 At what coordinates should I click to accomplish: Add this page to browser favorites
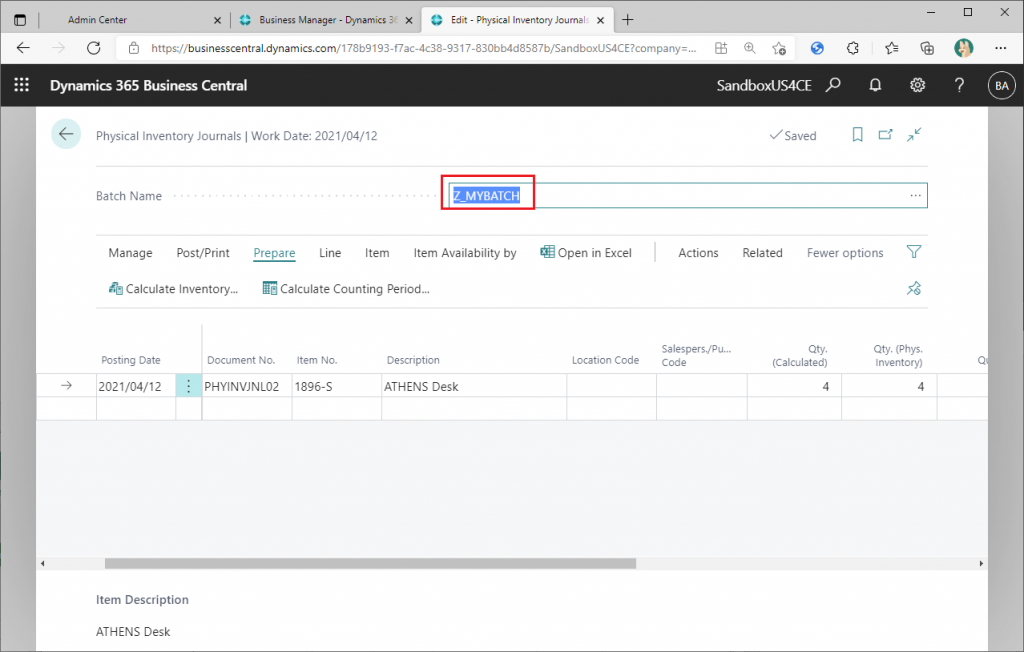[x=778, y=48]
